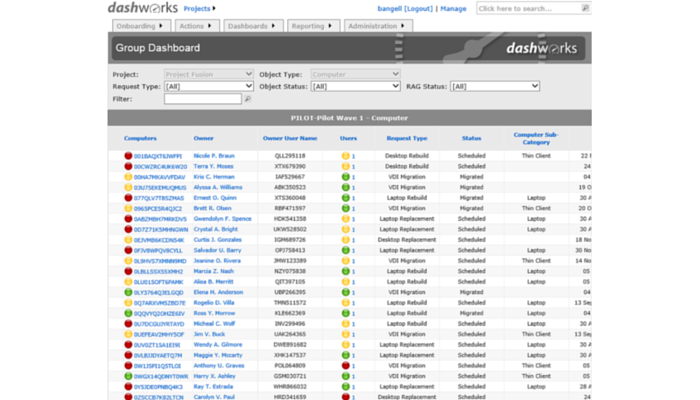The image size is (700, 400).
Task: Click Desktop Replacement cell in Curtis J. Gonzales row
Action: [407, 240]
